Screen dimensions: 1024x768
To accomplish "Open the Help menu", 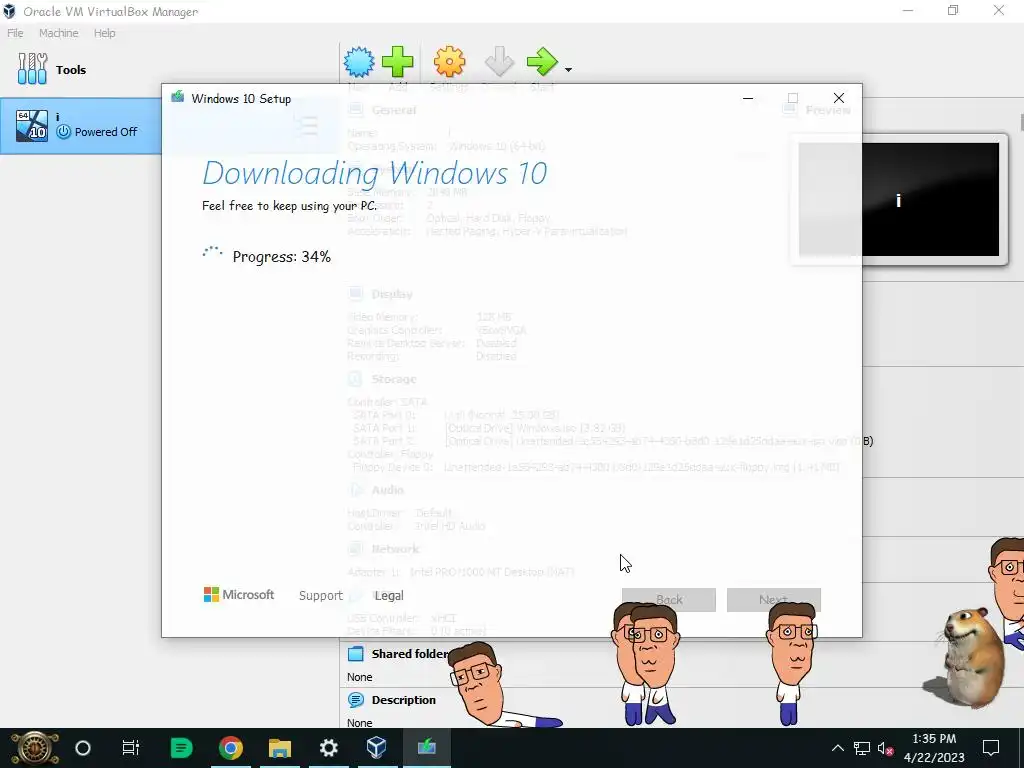I will point(104,33).
